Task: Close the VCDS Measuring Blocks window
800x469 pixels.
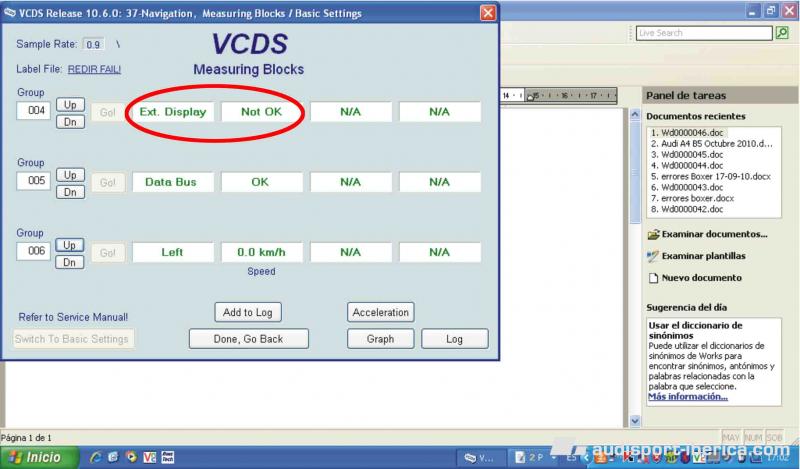Action: (x=488, y=13)
